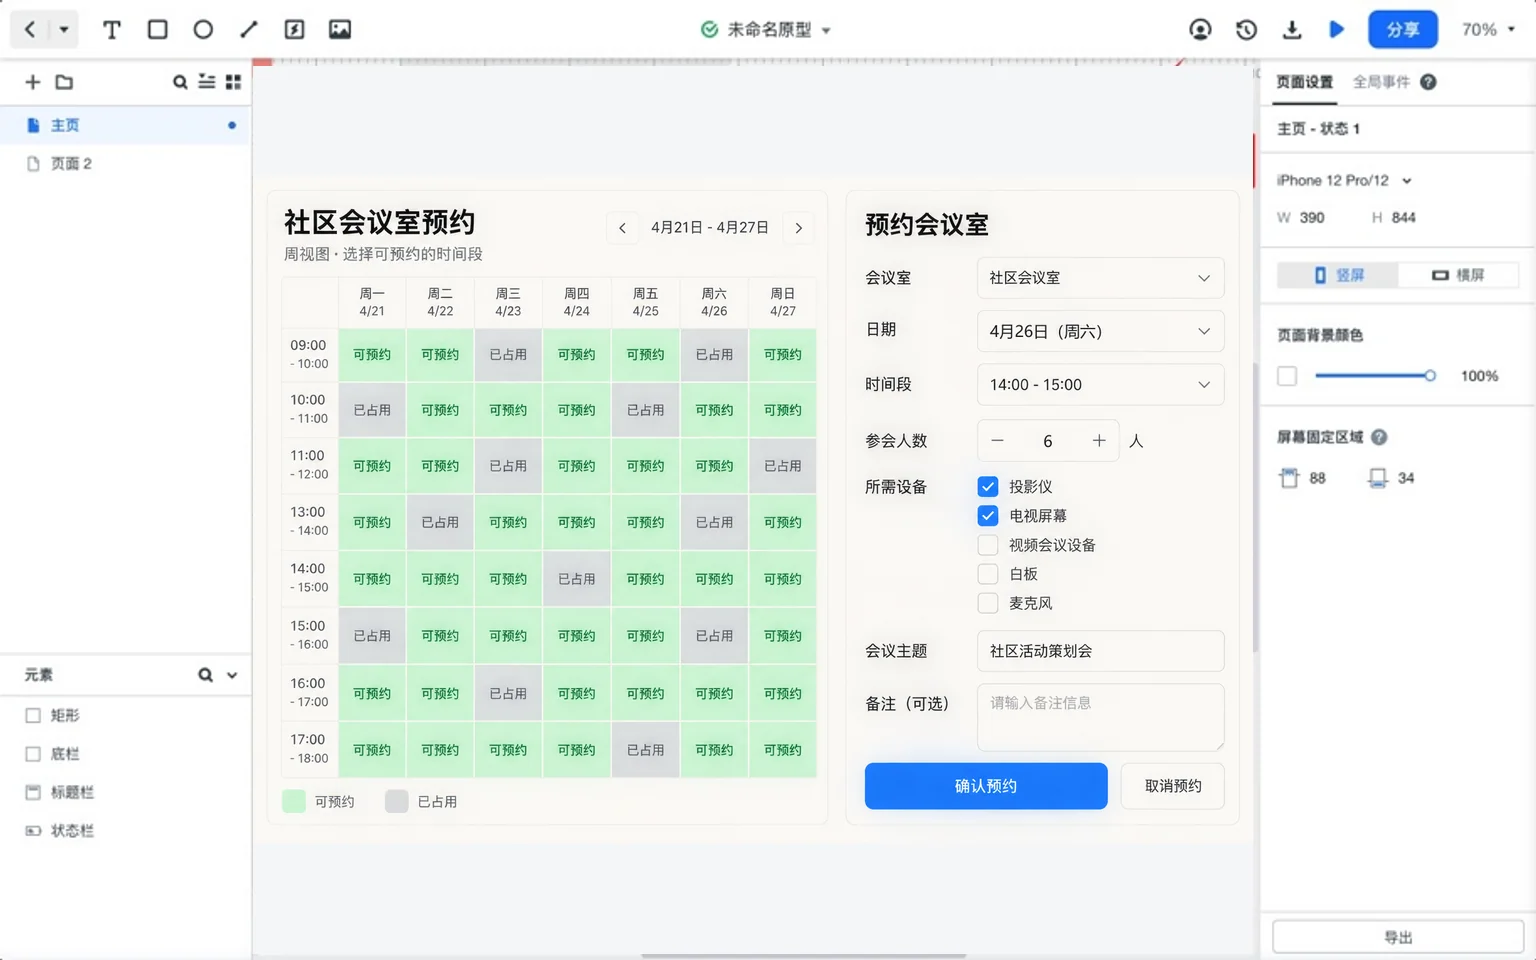Viewport: 1536px width, 960px height.
Task: Play the prototype preview
Action: [1337, 29]
